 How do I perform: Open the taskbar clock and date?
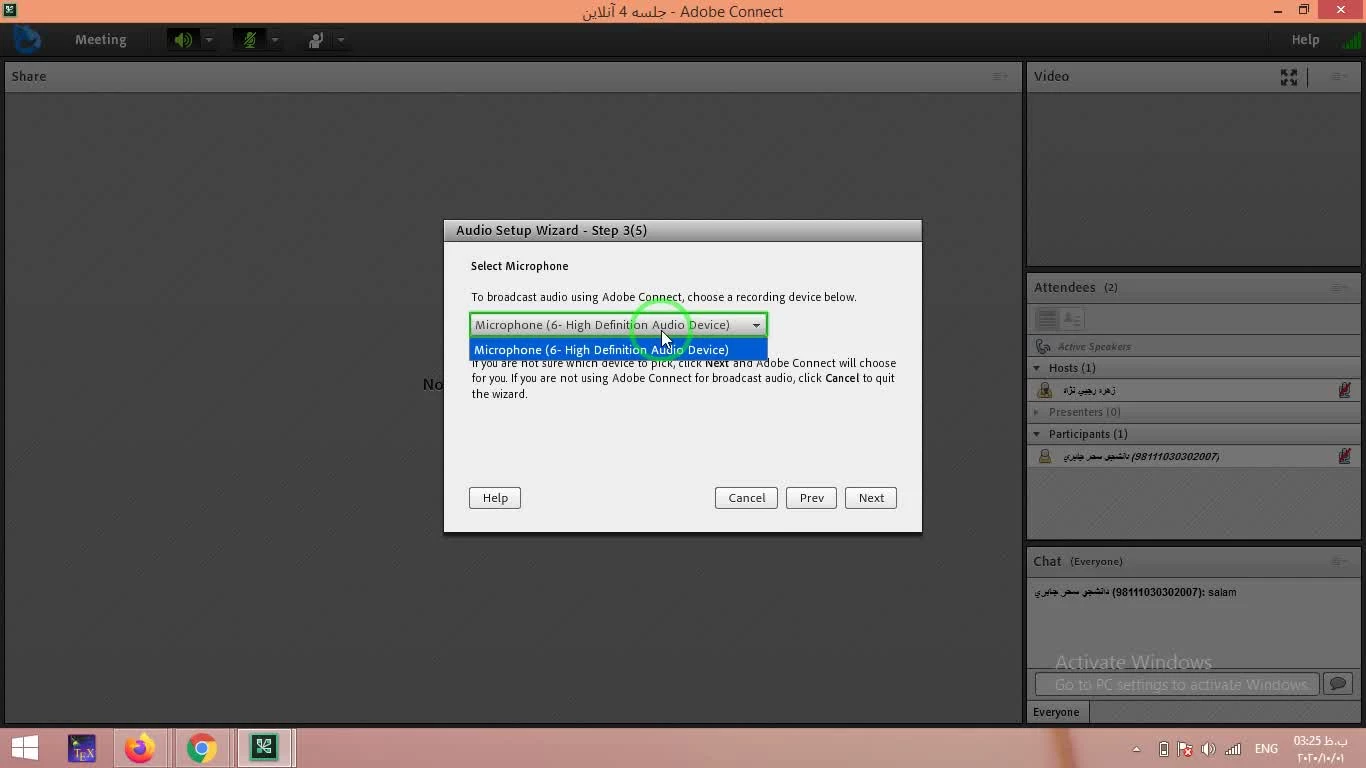pos(1321,749)
